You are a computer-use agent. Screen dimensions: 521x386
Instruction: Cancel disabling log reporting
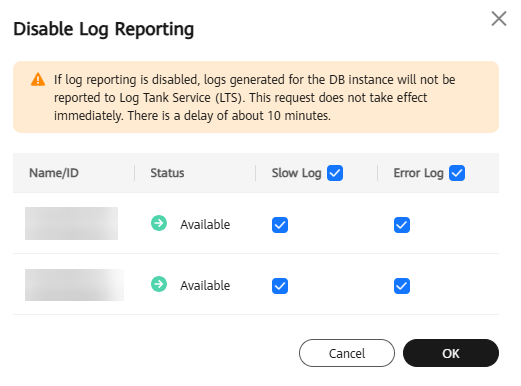(347, 353)
